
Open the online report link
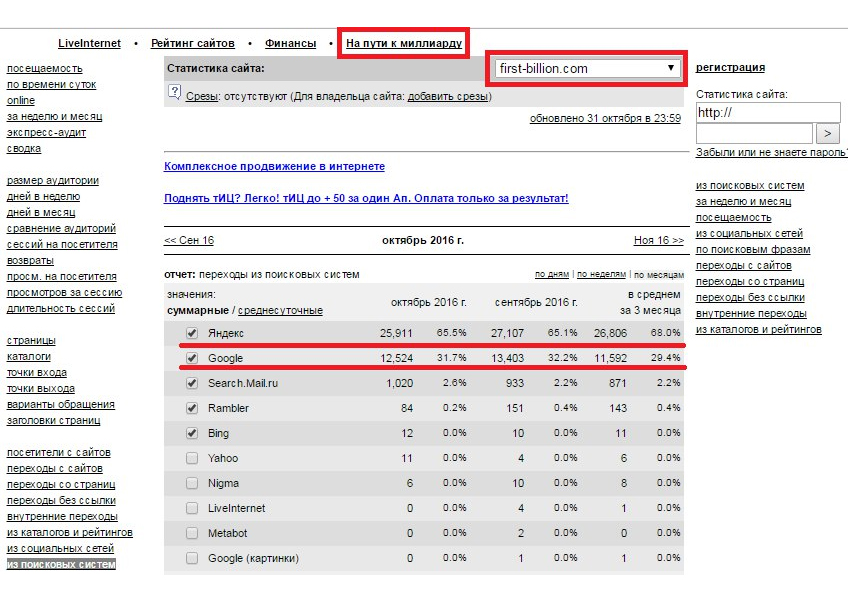(21, 101)
